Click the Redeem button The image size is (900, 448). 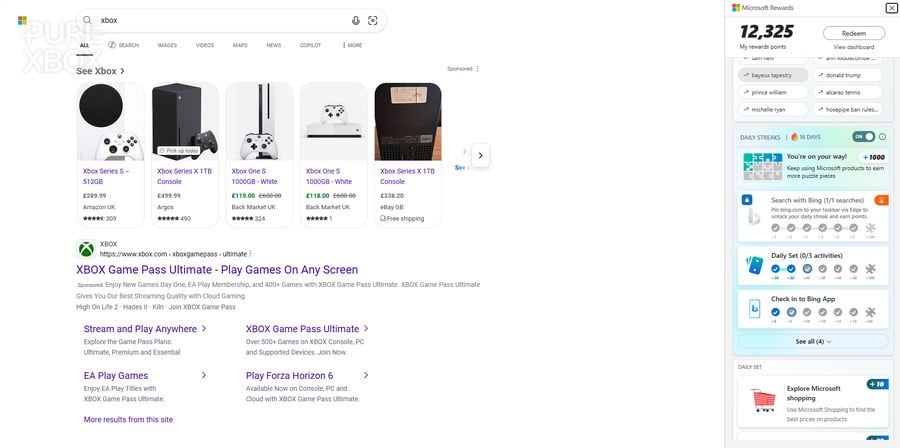(854, 33)
